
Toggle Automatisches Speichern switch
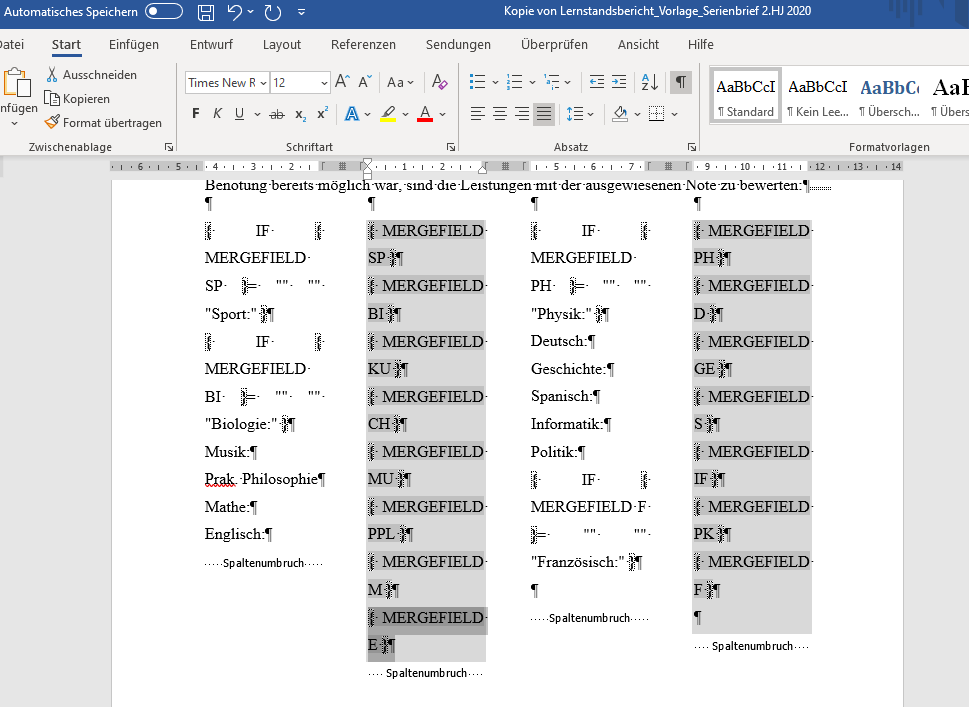(164, 11)
